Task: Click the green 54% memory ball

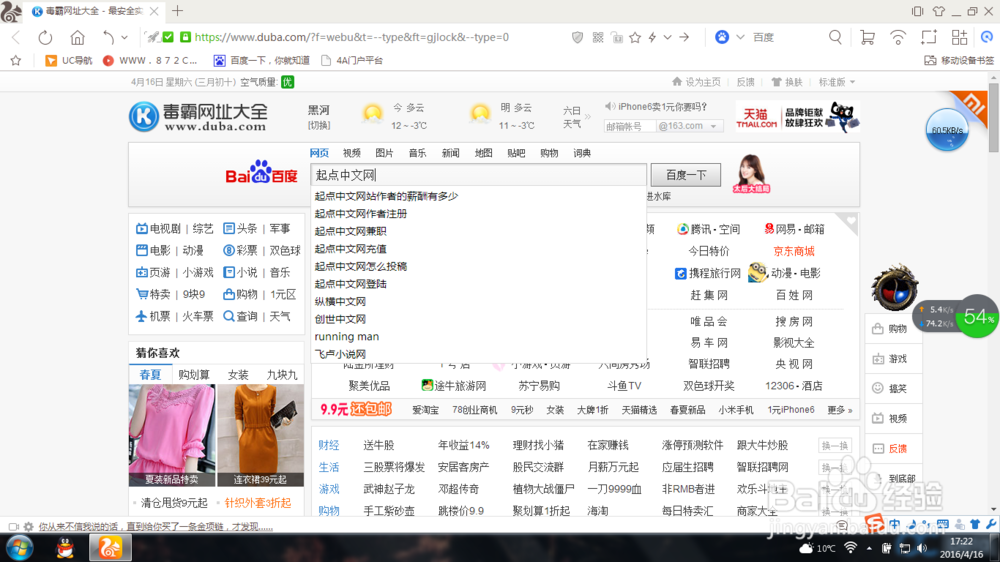Action: (x=976, y=316)
